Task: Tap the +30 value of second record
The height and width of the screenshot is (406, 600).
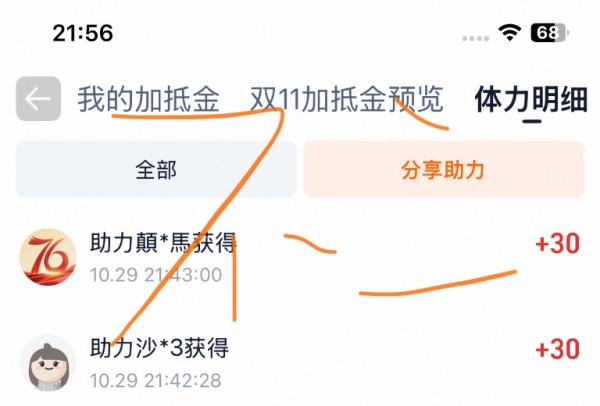Action: [558, 349]
